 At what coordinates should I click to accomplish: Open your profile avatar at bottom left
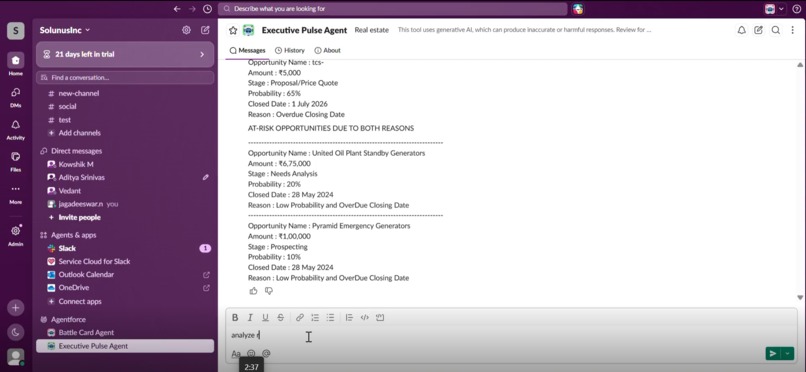[15, 357]
